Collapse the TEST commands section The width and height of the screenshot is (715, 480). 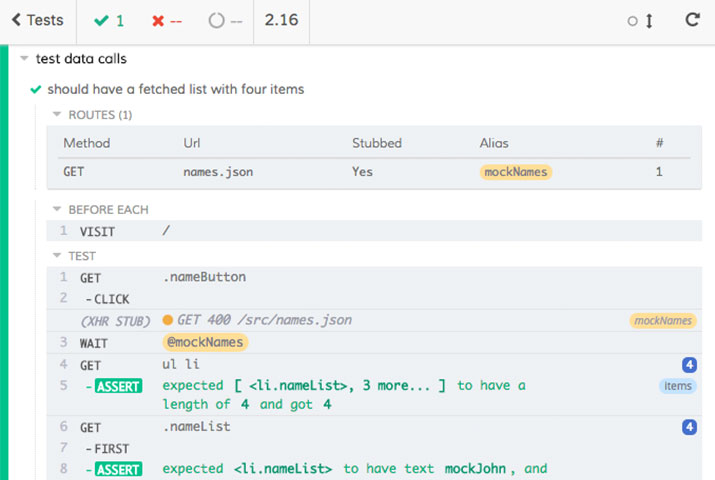click(57, 256)
